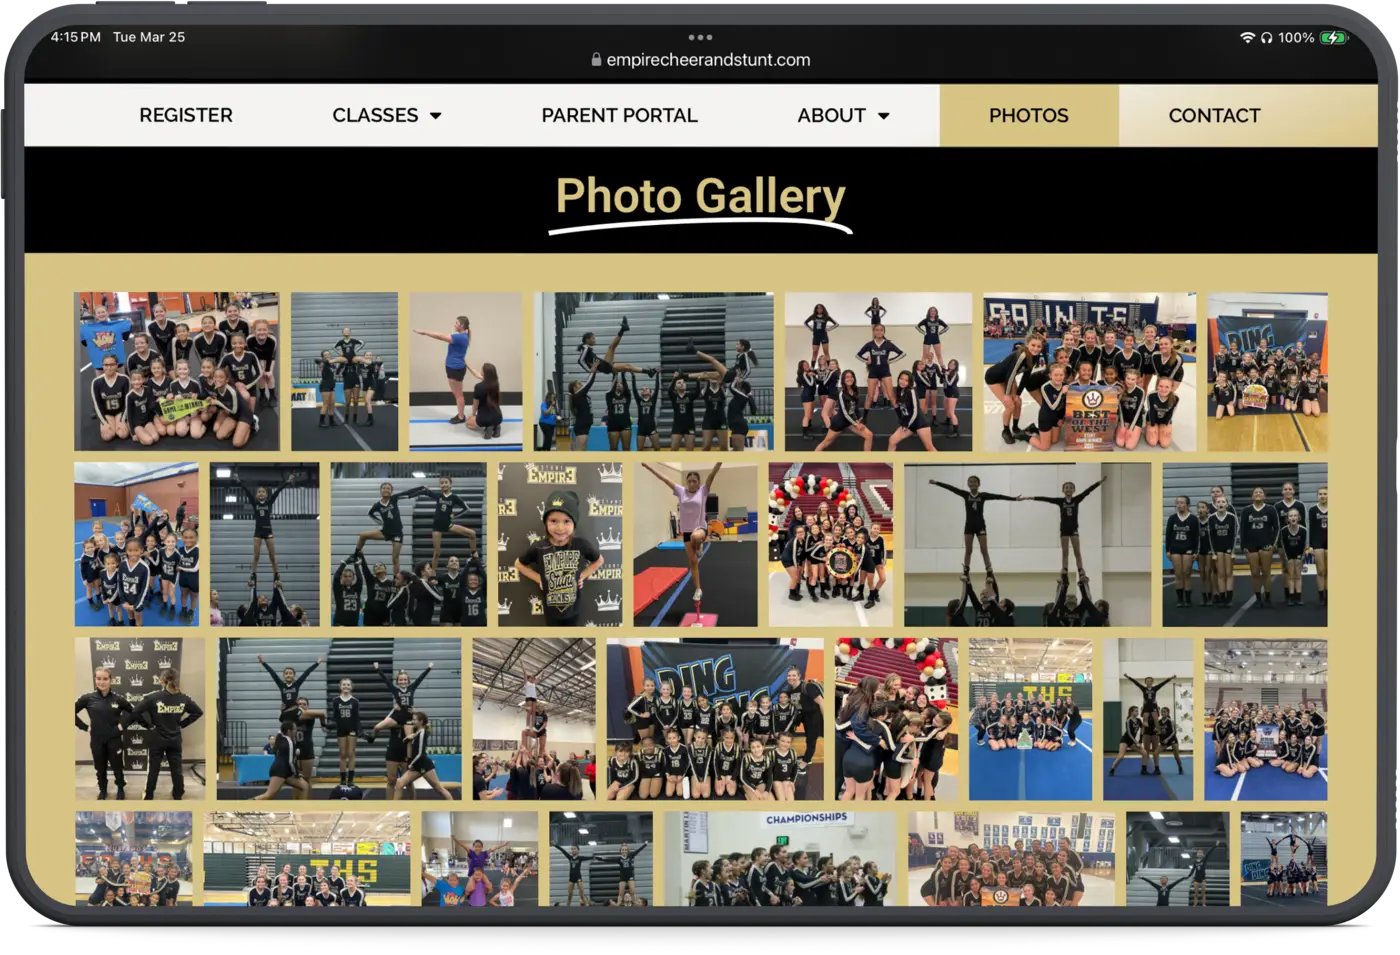Open photo of child in Empire beanie
Screen dimensions: 1400x955
click(560, 544)
